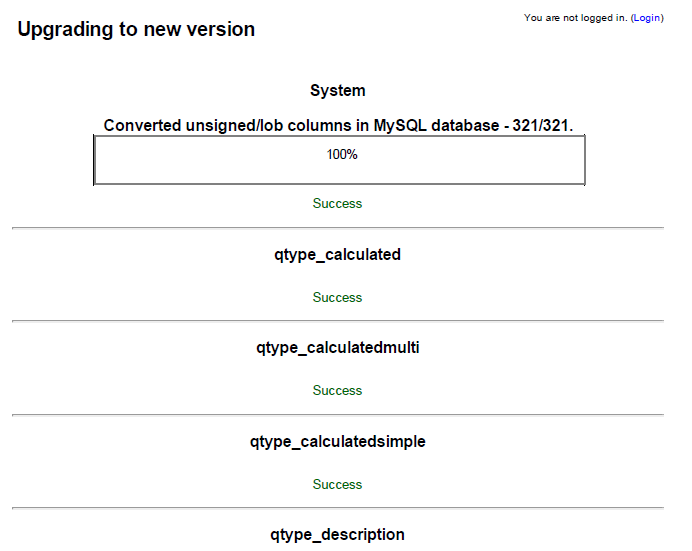Screen dimensions: 692x551
Task: Select the qtype_calculatedmulti heading
Action: click(338, 348)
